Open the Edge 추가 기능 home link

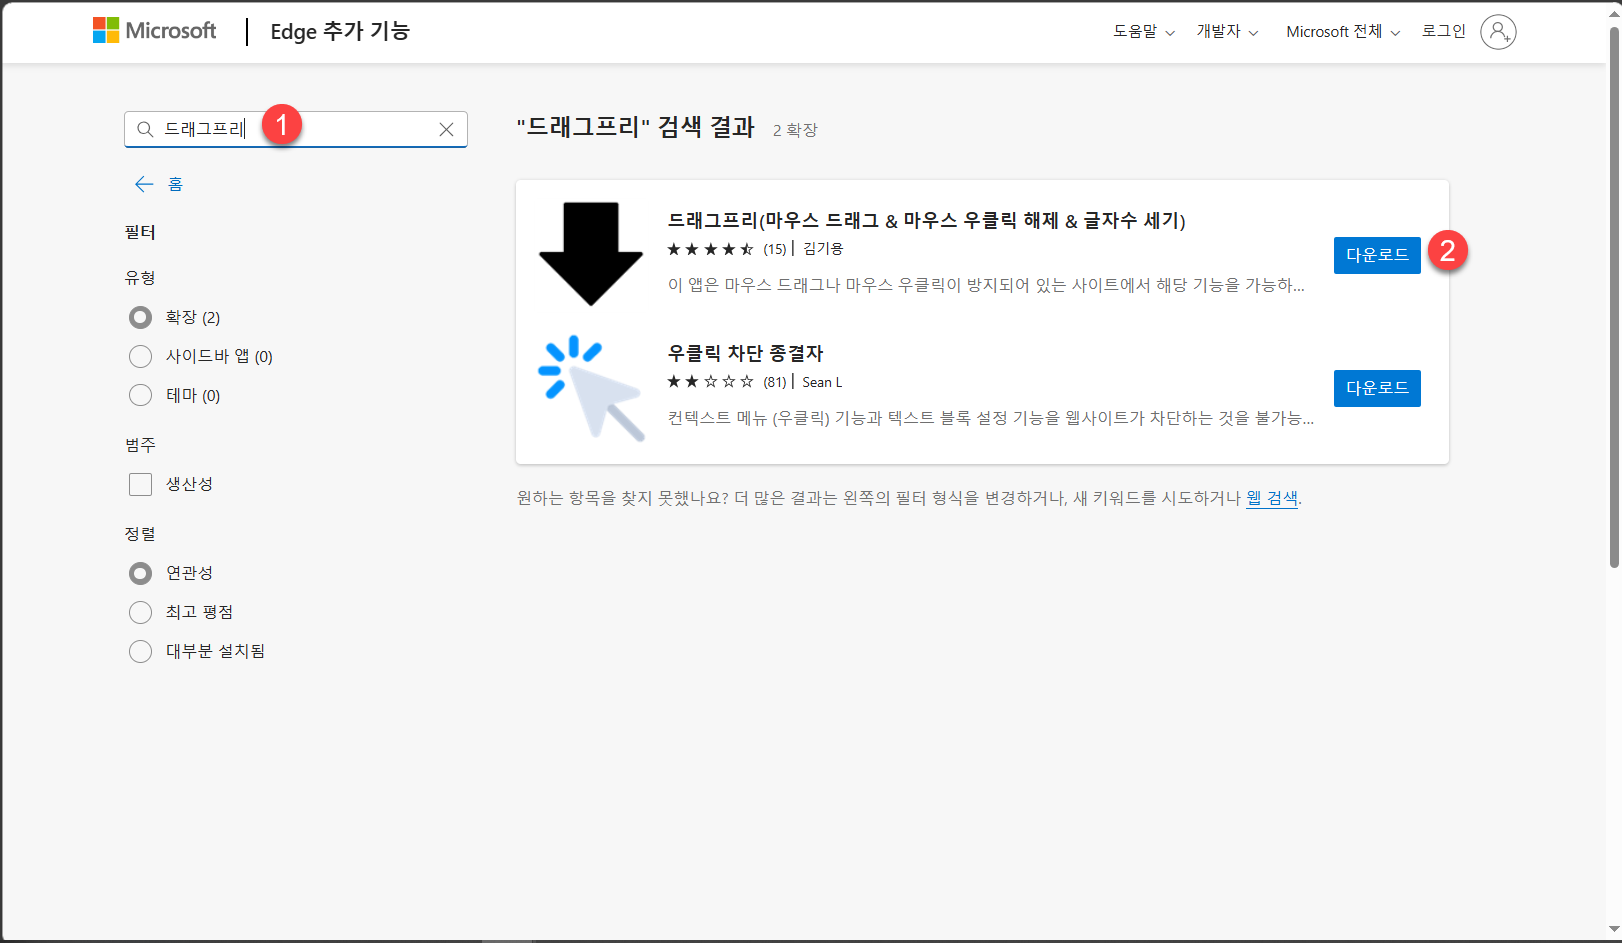[340, 31]
